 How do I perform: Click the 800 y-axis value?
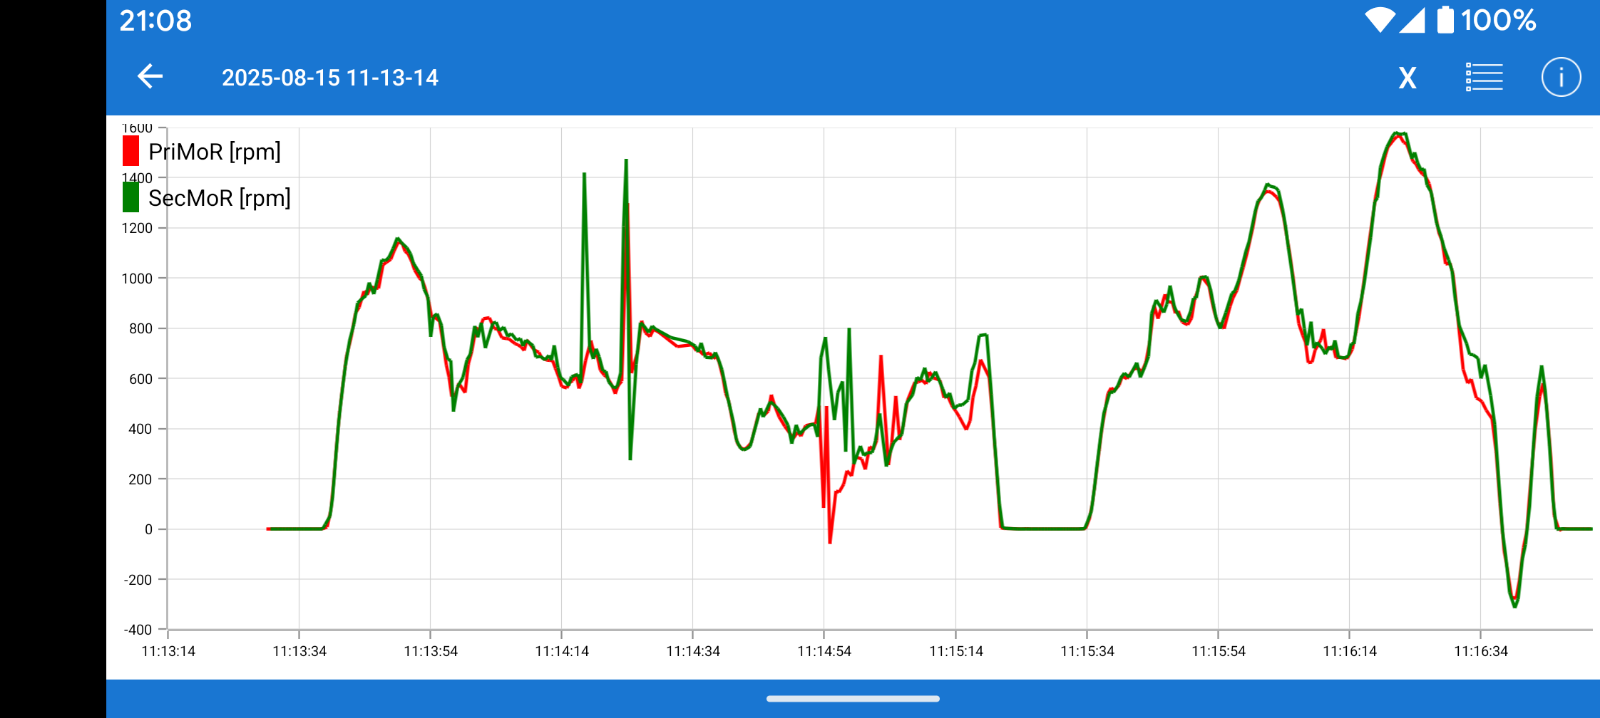[141, 328]
